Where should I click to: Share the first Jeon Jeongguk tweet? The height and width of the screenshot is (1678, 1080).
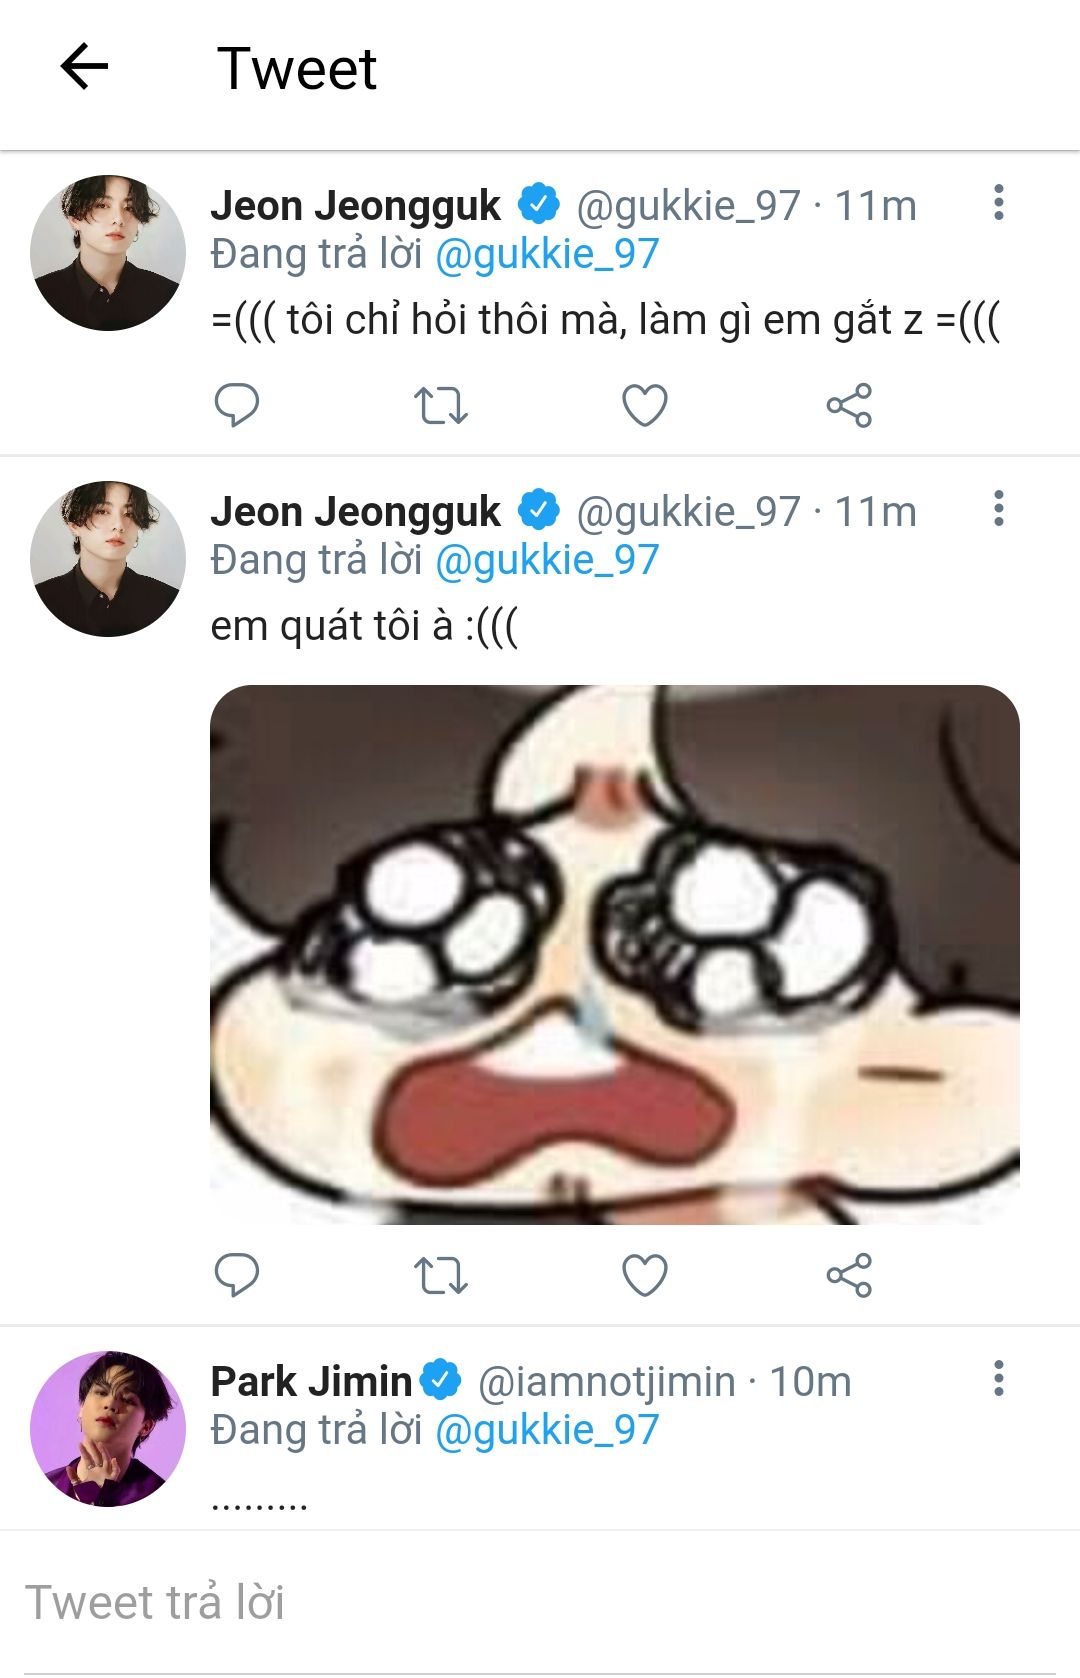point(849,405)
